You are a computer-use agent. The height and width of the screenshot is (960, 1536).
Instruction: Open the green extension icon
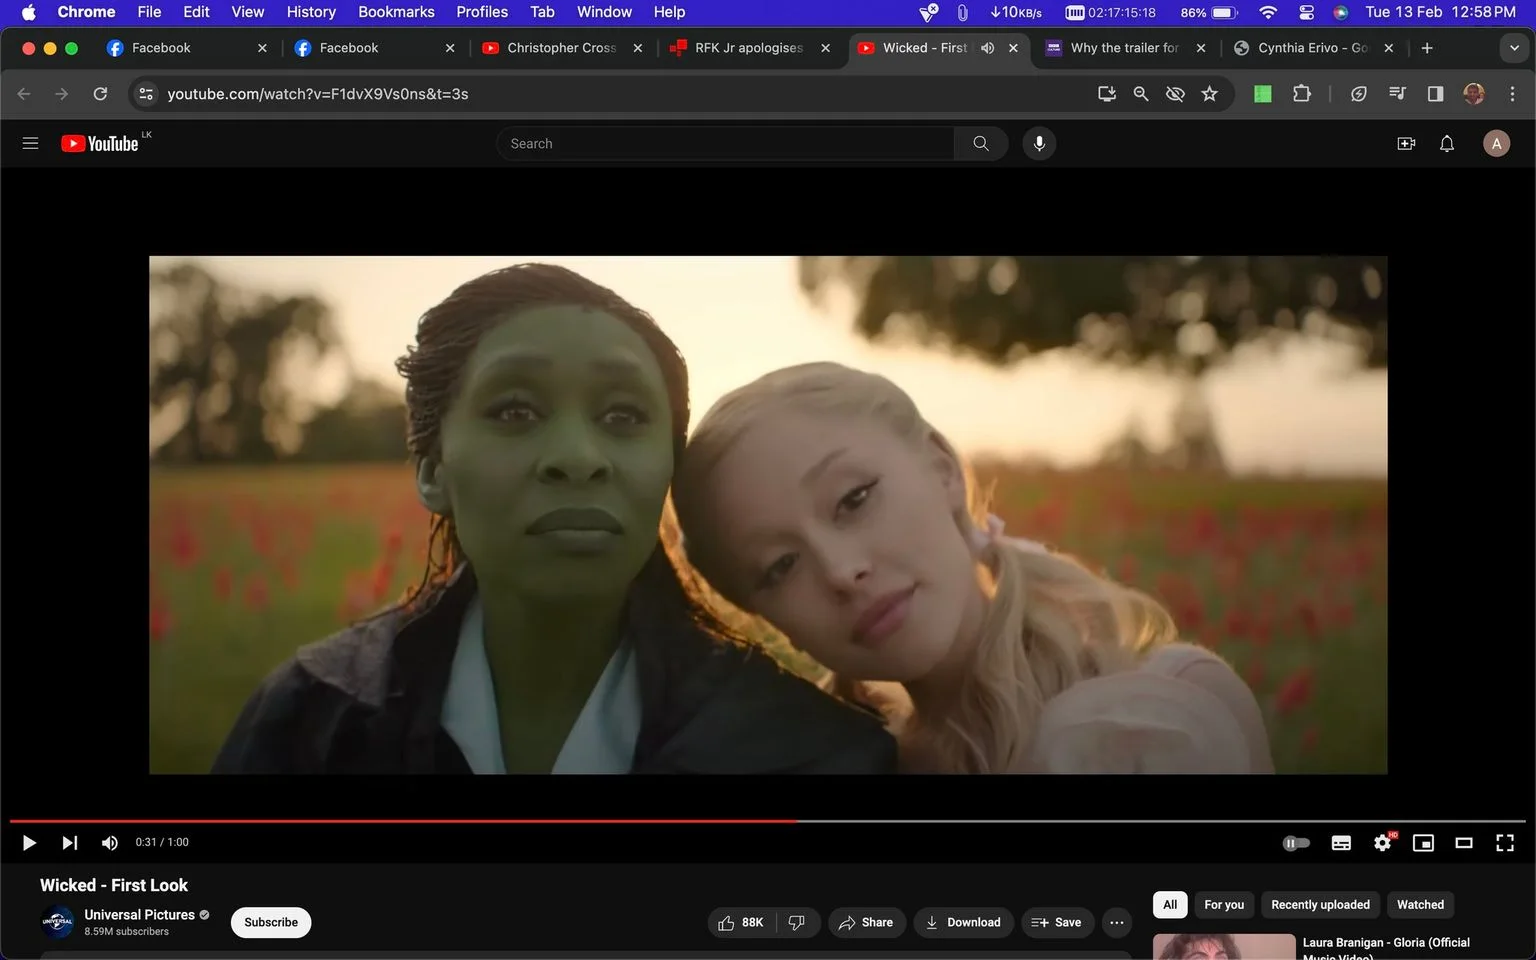click(1263, 93)
